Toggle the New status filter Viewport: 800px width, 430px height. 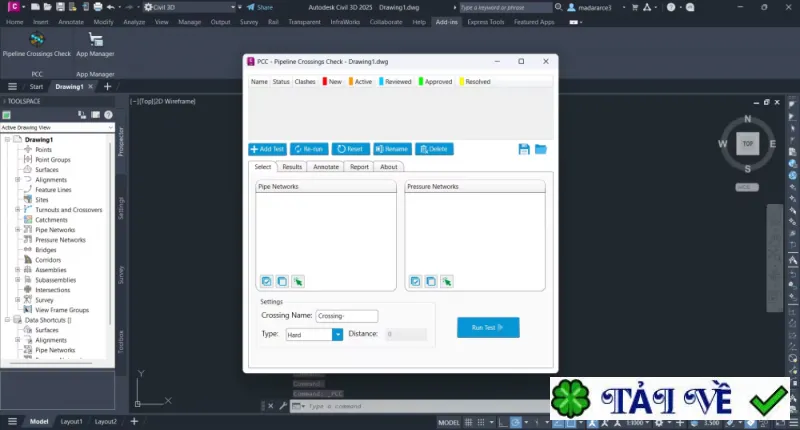[x=332, y=82]
